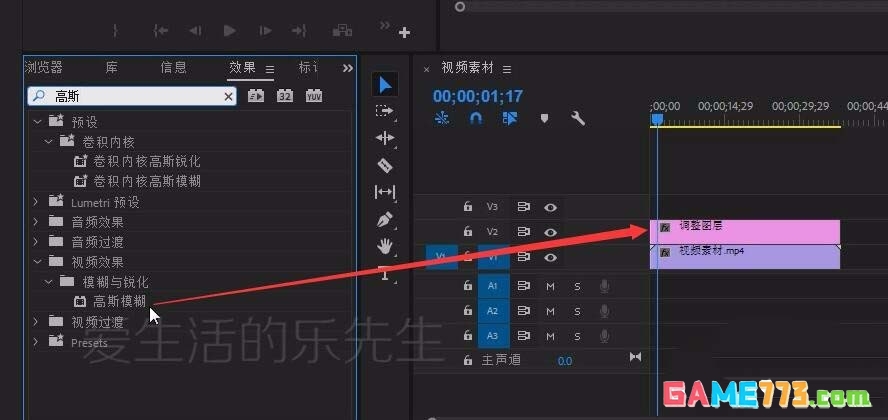Collapse the 模糊与锐化 folder
This screenshot has width=888, height=420.
(49, 281)
